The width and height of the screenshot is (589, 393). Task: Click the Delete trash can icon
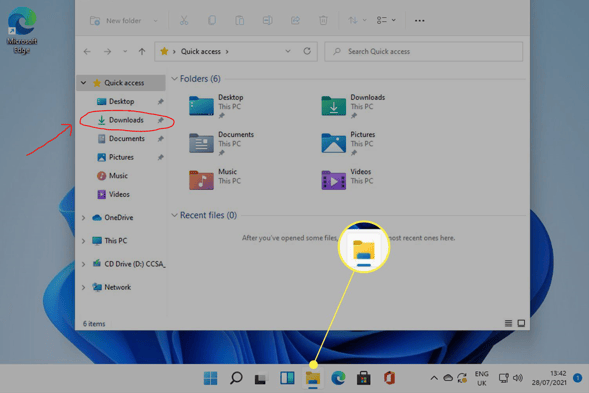323,20
